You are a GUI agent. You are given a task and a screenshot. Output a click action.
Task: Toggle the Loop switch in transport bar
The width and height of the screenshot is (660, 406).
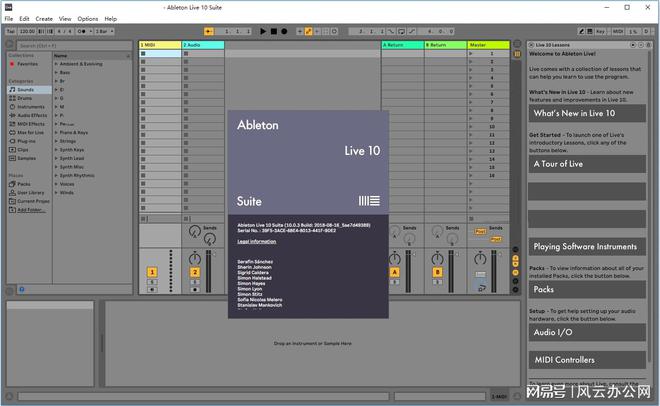click(401, 31)
